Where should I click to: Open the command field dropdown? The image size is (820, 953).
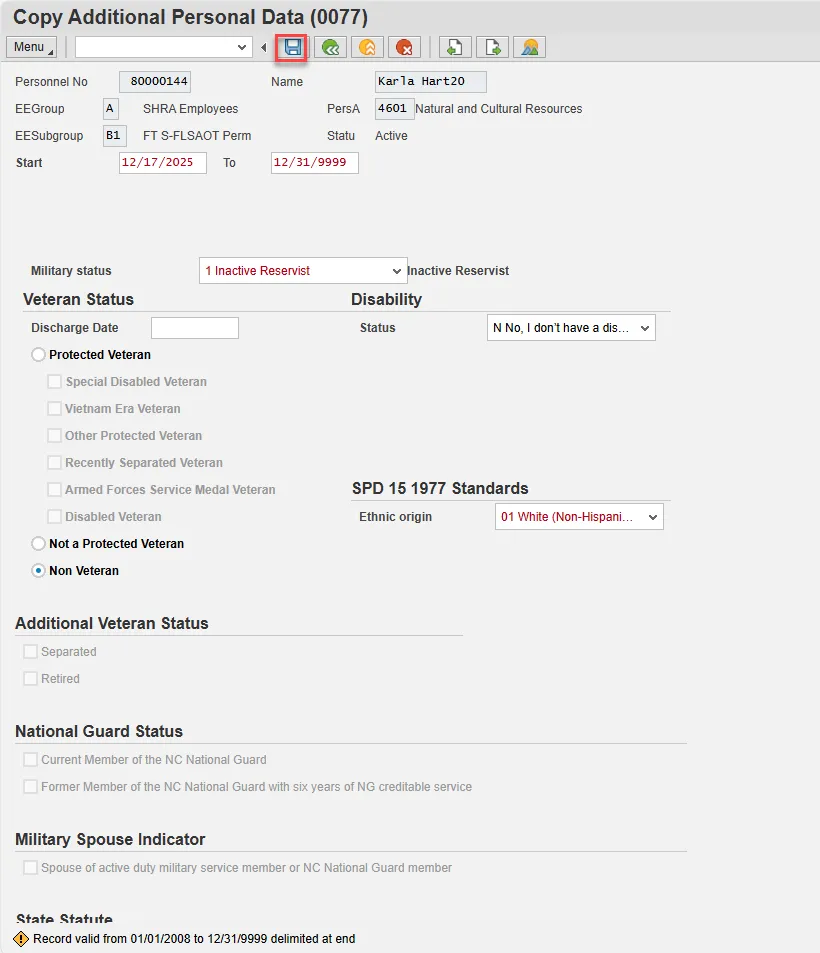tap(241, 47)
